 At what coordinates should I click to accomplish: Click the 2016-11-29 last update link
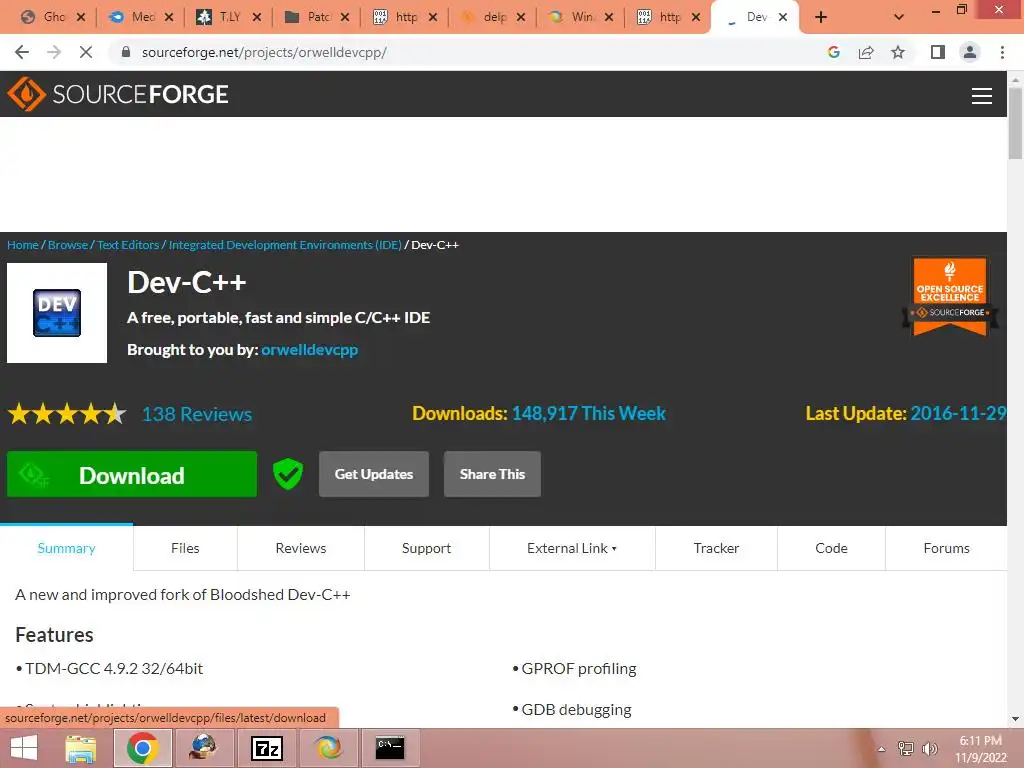coord(958,413)
